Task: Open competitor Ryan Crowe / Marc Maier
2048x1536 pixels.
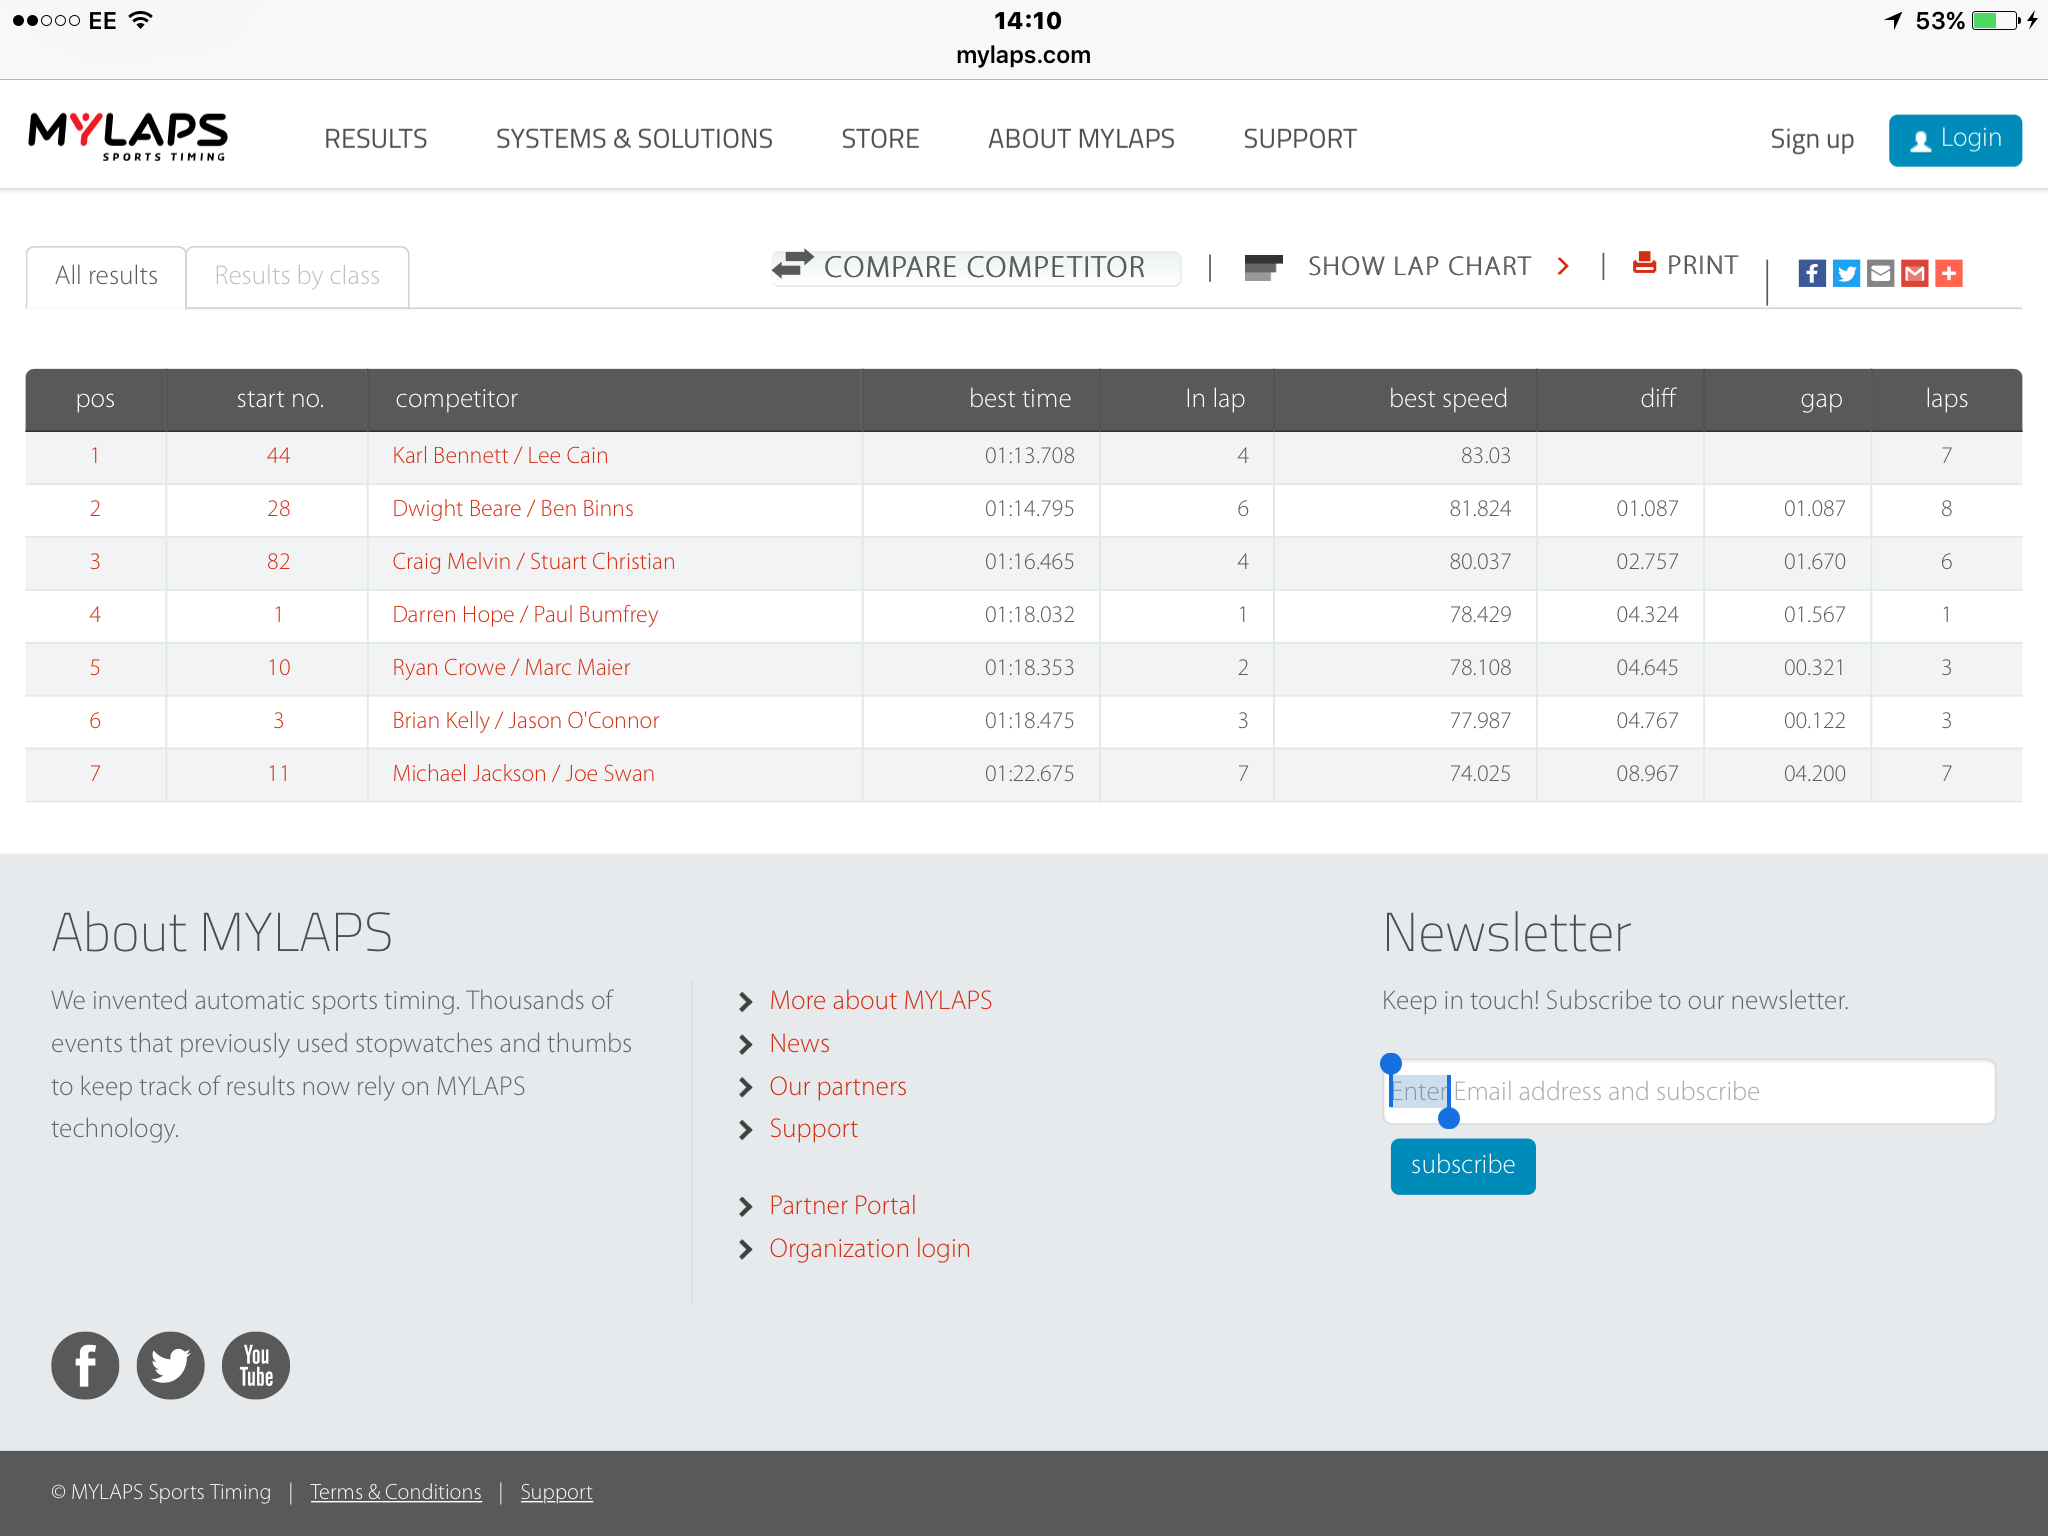Action: [x=511, y=668]
